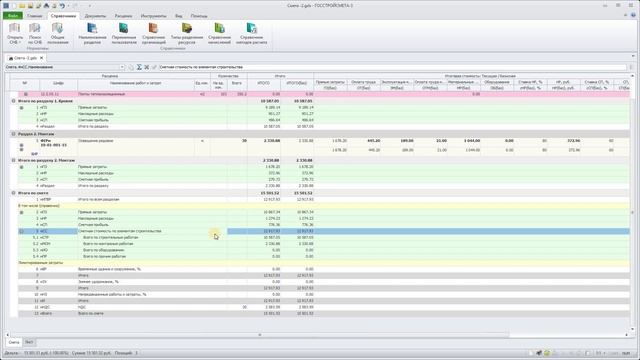Select row 'Всего по строительным работам'
Image resolution: width=640 pixels, height=360 pixels.
[x=323, y=237]
